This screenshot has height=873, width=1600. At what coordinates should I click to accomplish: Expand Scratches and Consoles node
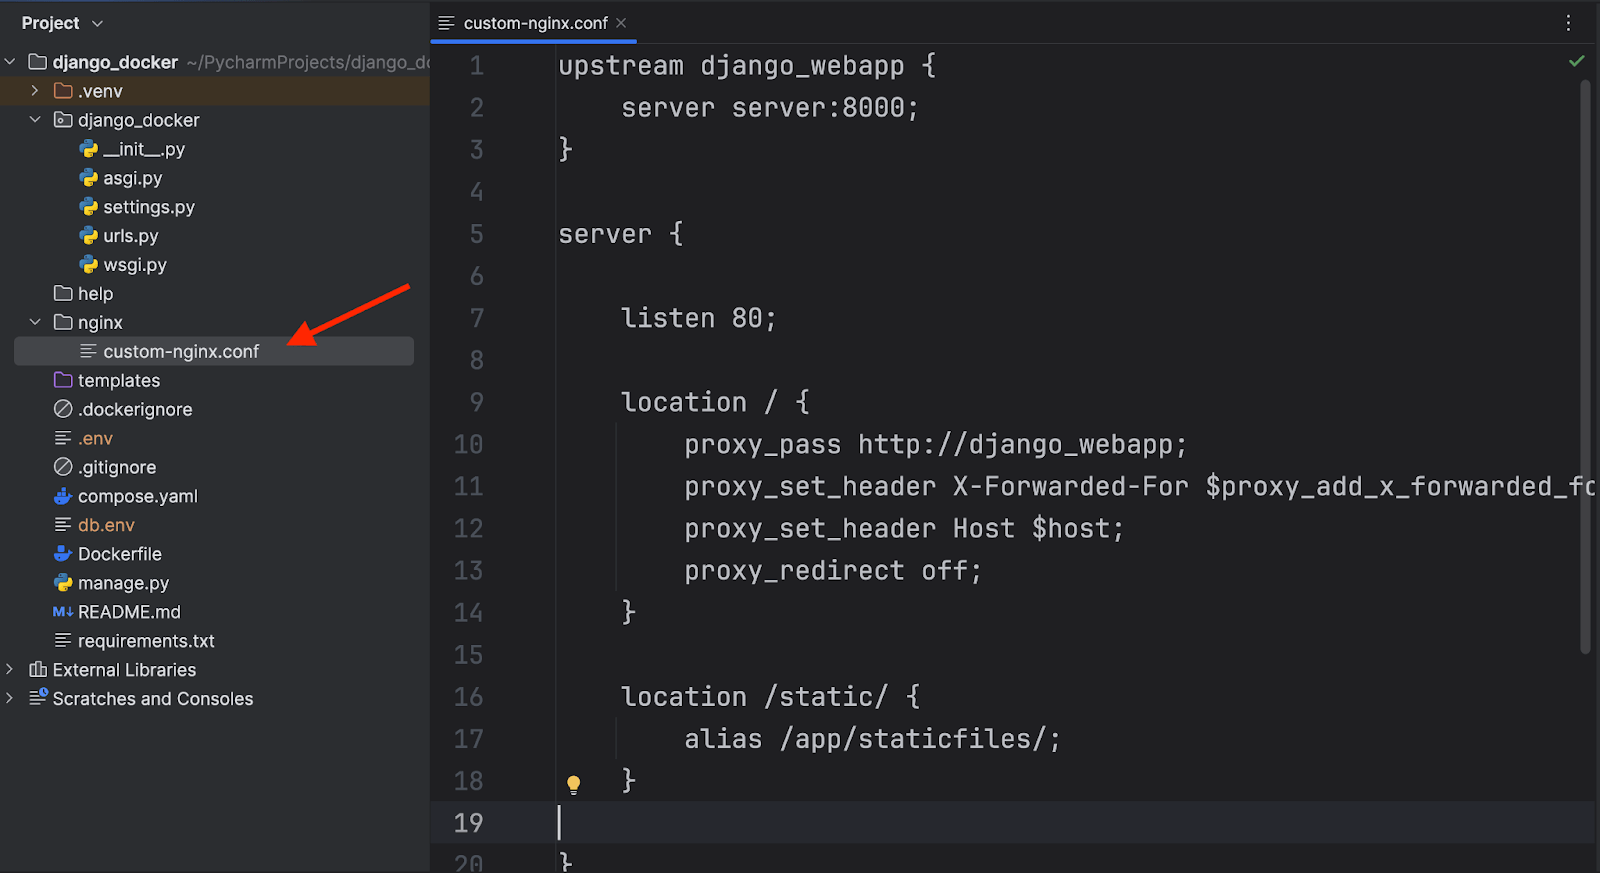pos(10,699)
